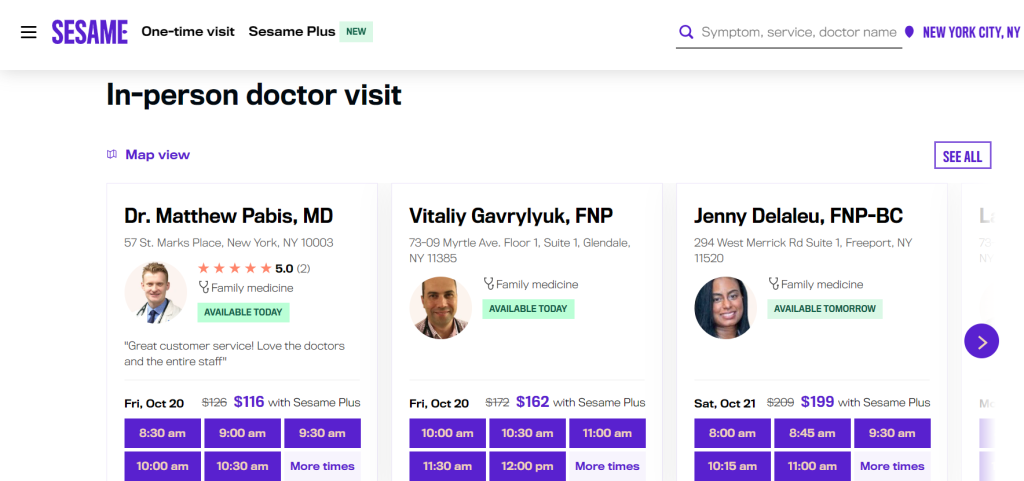Expand More times for Vitaliy Gavrylyuk
The image size is (1024, 481).
pyautogui.click(x=607, y=466)
